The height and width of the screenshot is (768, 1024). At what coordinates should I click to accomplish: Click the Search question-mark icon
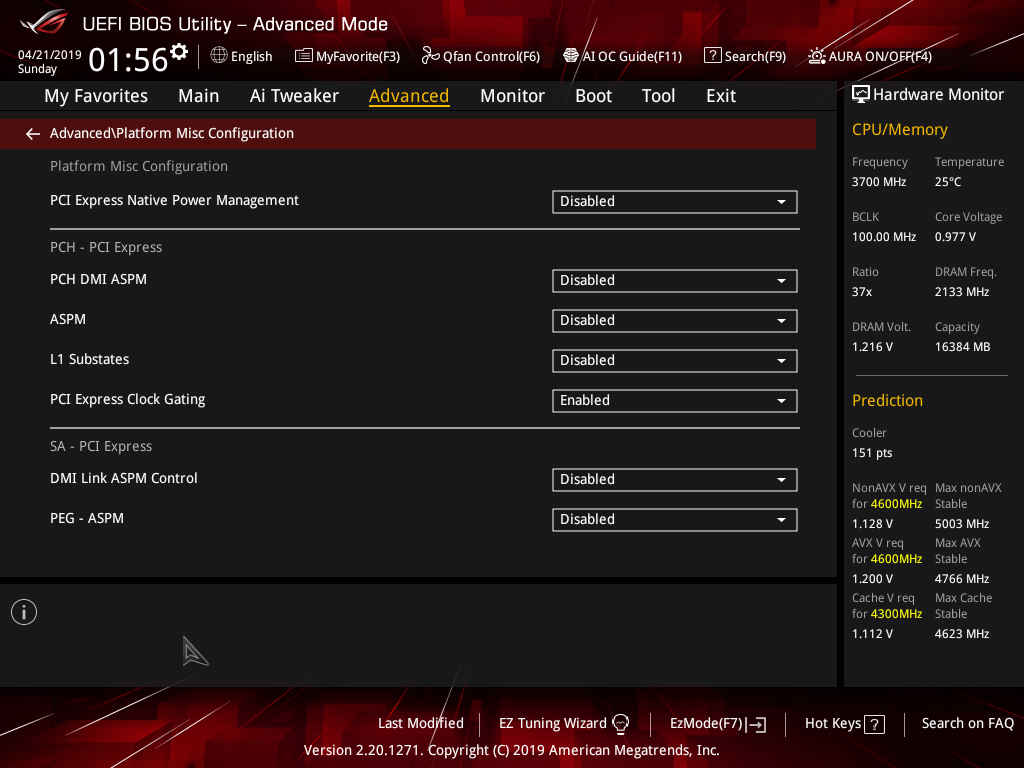click(x=712, y=56)
